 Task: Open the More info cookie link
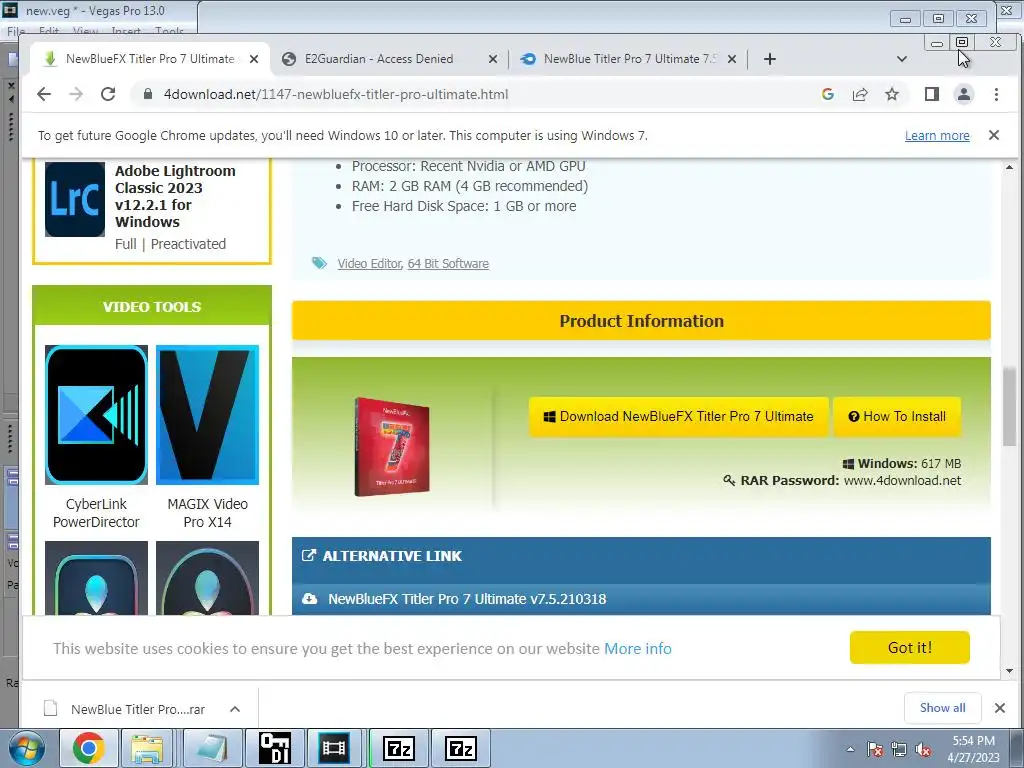click(637, 648)
